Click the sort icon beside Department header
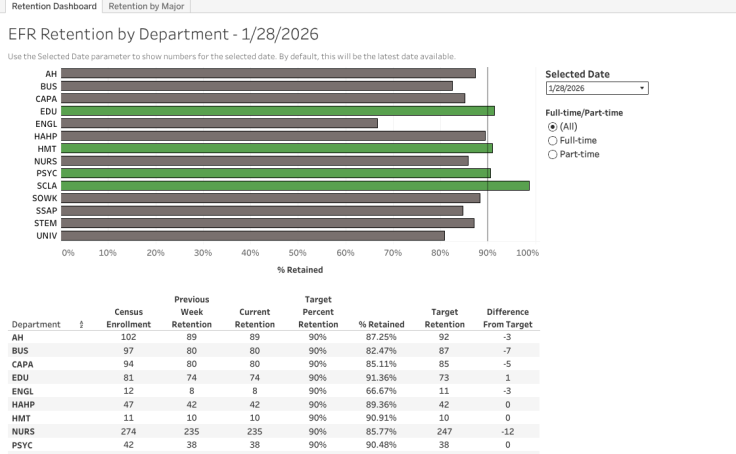 pos(81,325)
